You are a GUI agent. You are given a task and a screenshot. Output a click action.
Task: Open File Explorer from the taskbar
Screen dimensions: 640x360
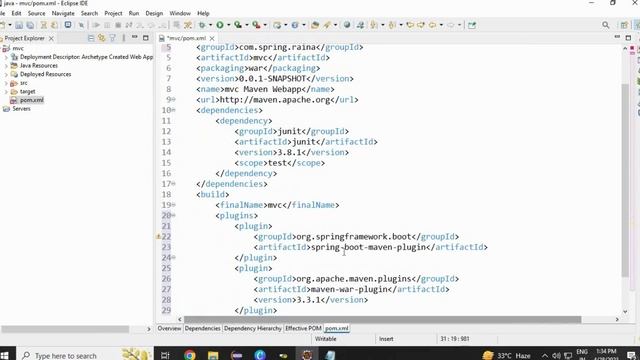coord(213,355)
